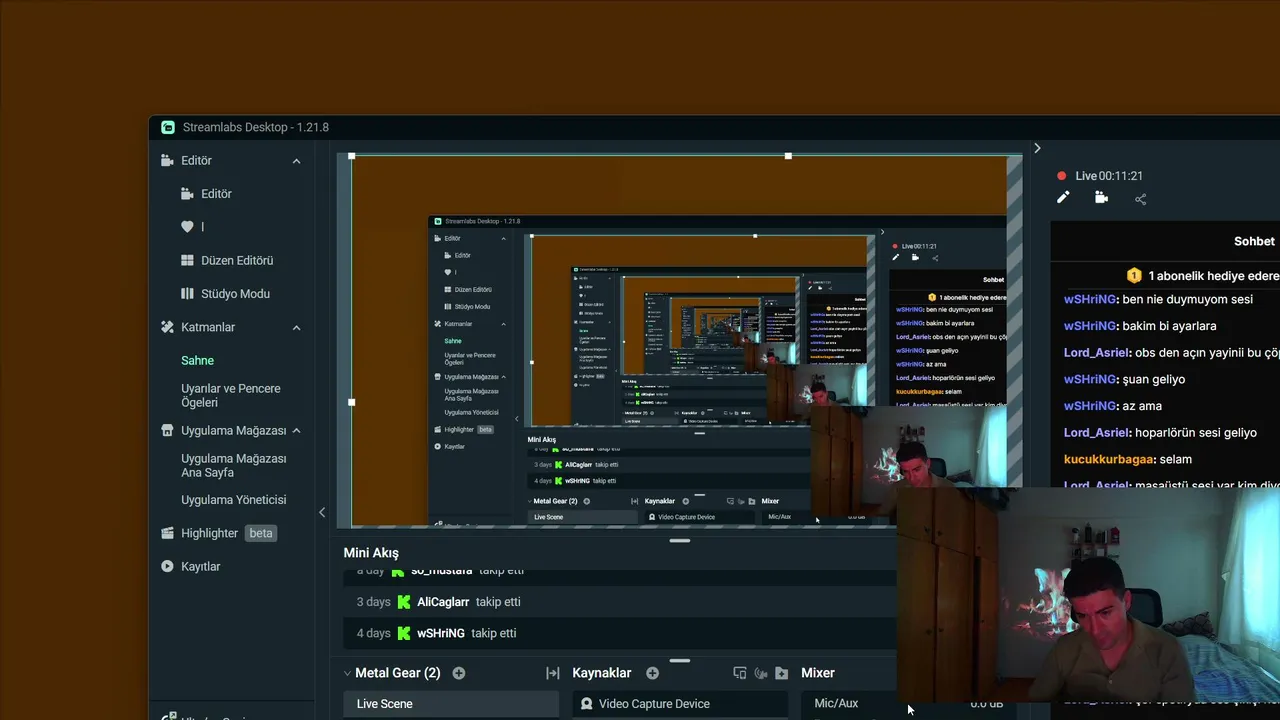Open the Kayıtlar page
This screenshot has height=720, width=1280.
pyautogui.click(x=200, y=566)
